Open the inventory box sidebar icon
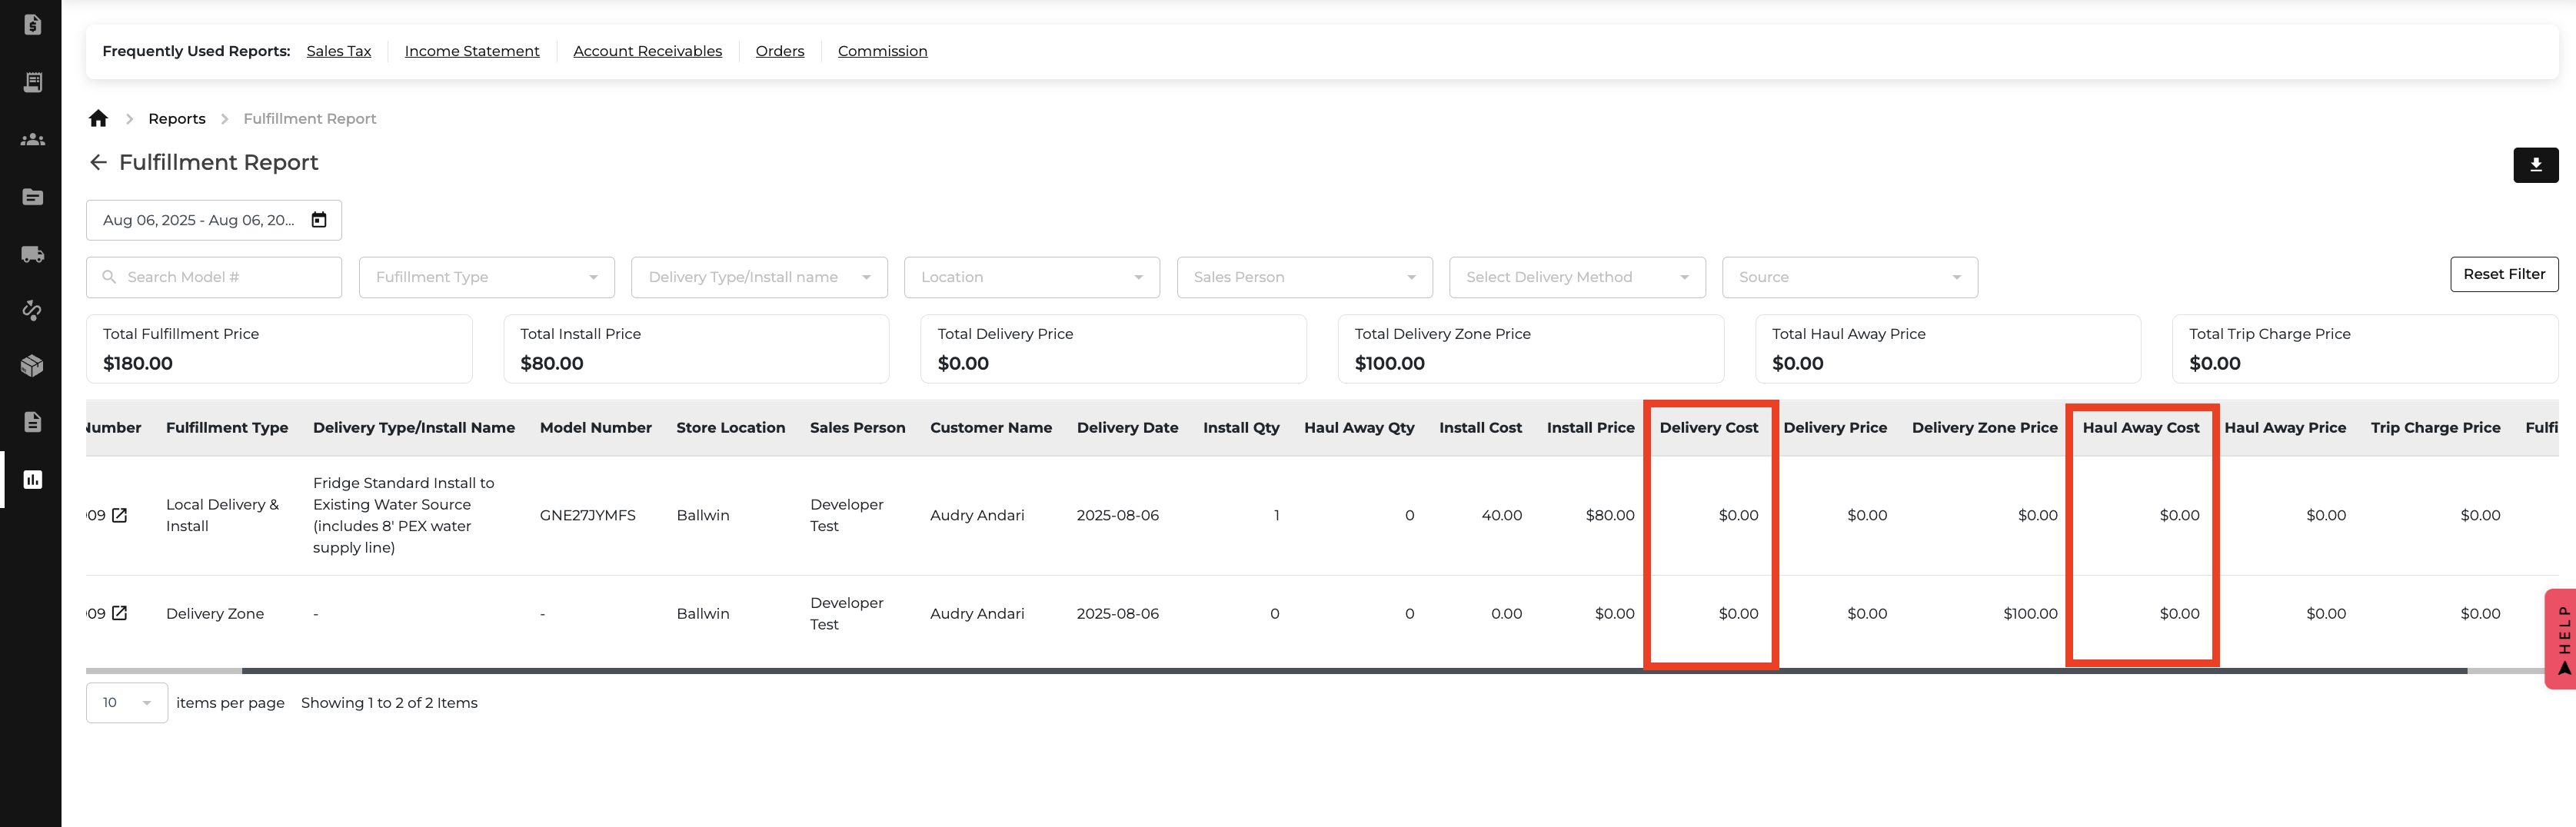Image resolution: width=2576 pixels, height=827 pixels. (x=32, y=366)
